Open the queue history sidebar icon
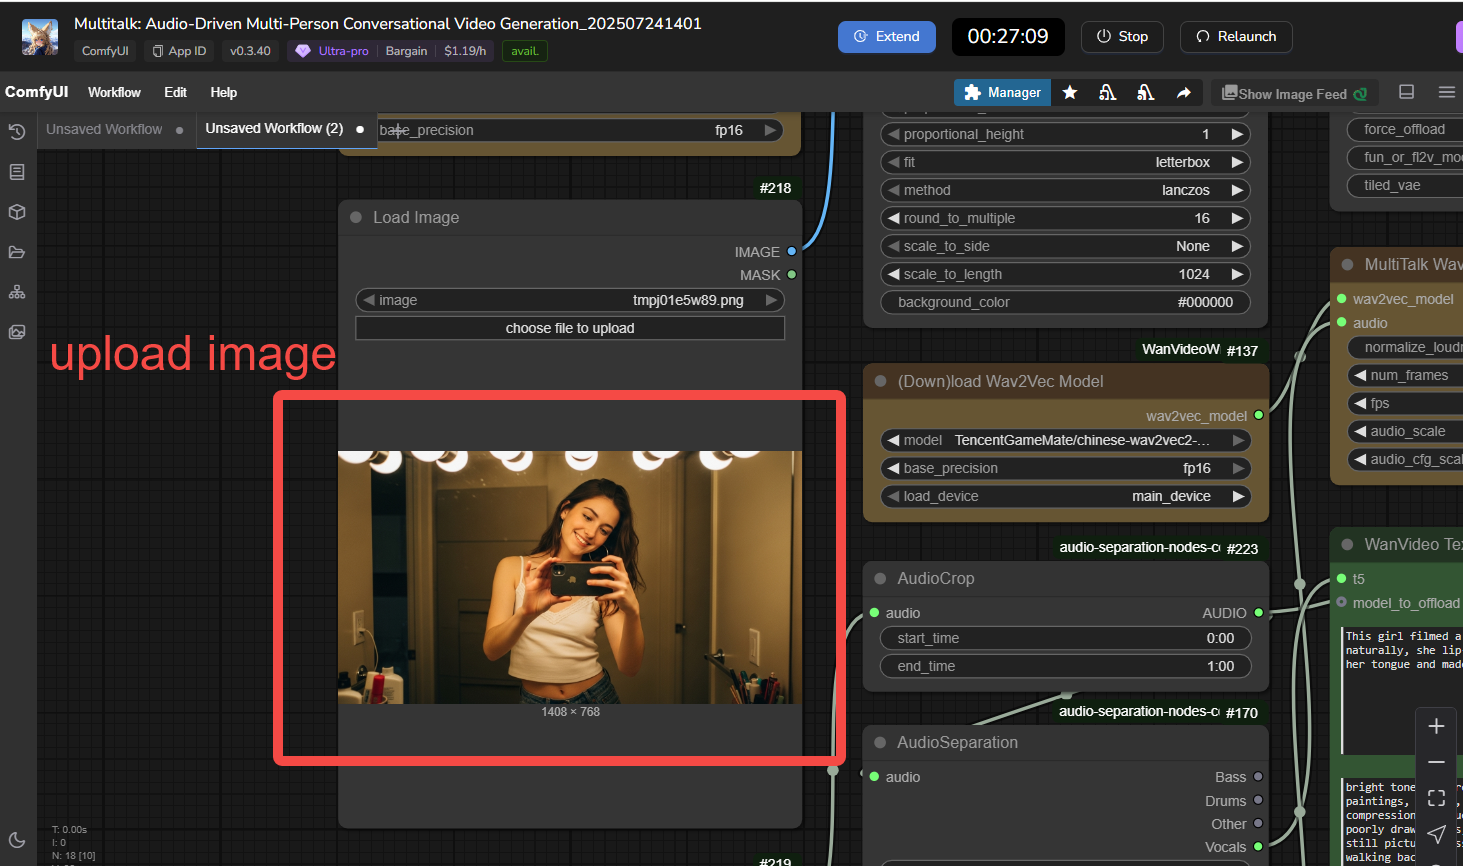The width and height of the screenshot is (1463, 866). (x=17, y=132)
